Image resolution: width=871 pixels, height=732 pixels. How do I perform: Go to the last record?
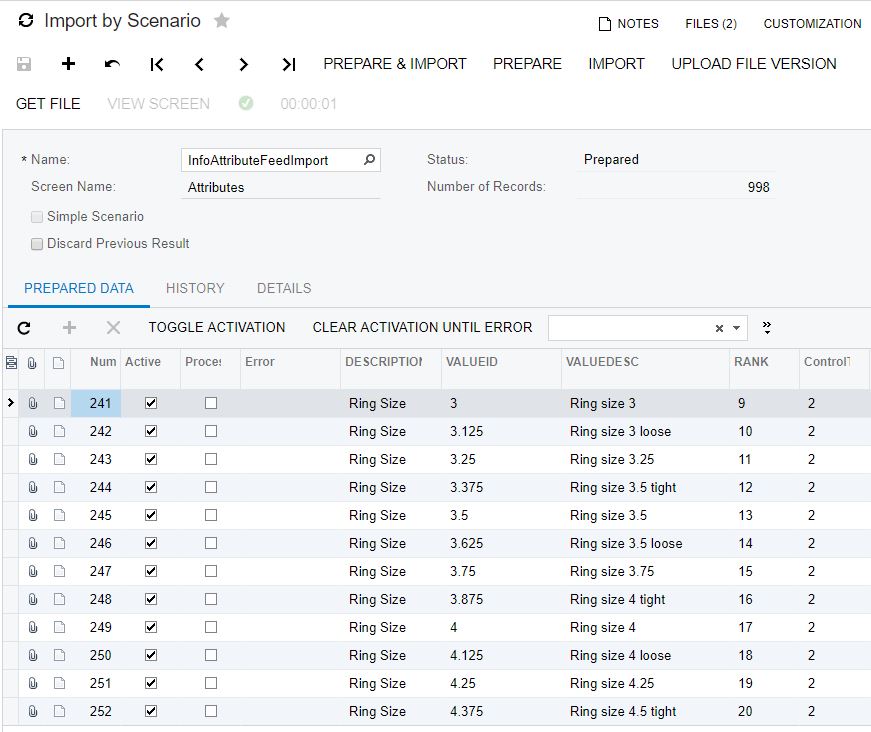point(288,64)
